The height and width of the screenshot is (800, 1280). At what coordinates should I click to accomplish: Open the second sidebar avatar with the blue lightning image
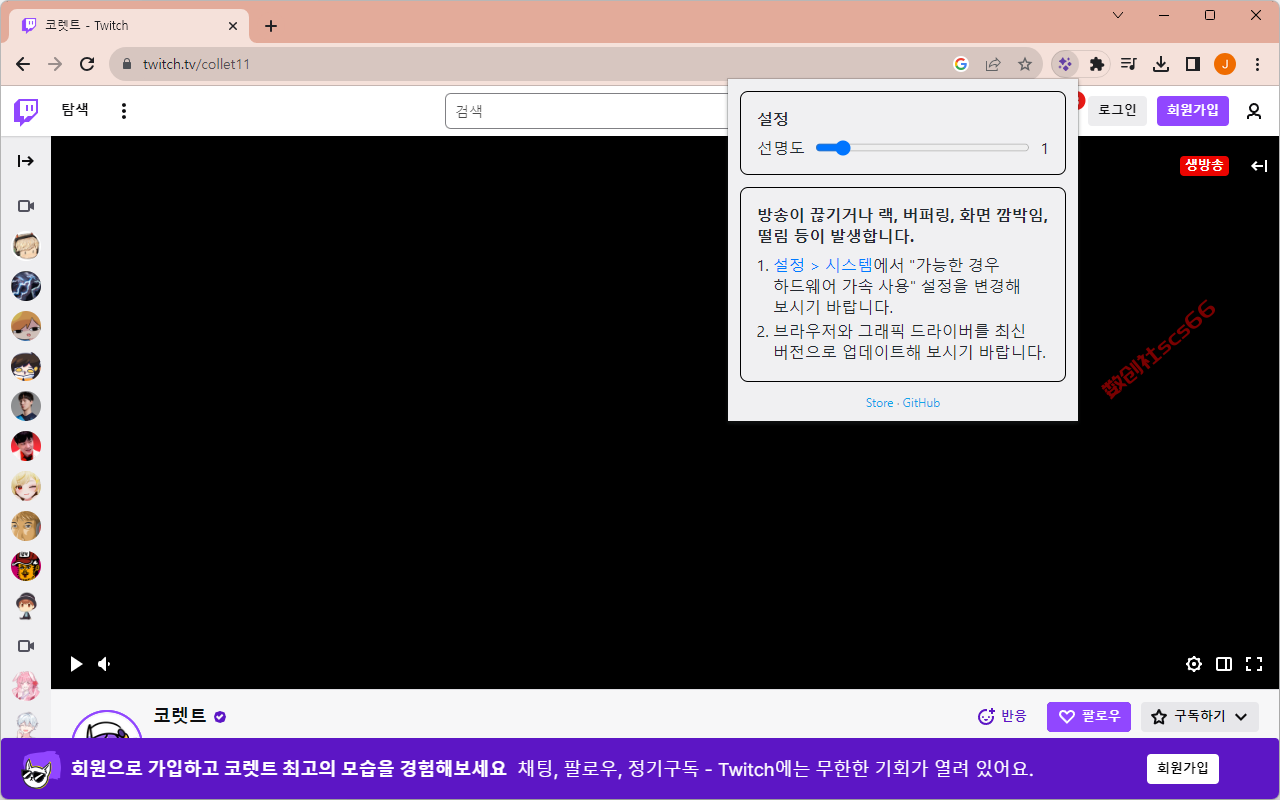coord(26,286)
